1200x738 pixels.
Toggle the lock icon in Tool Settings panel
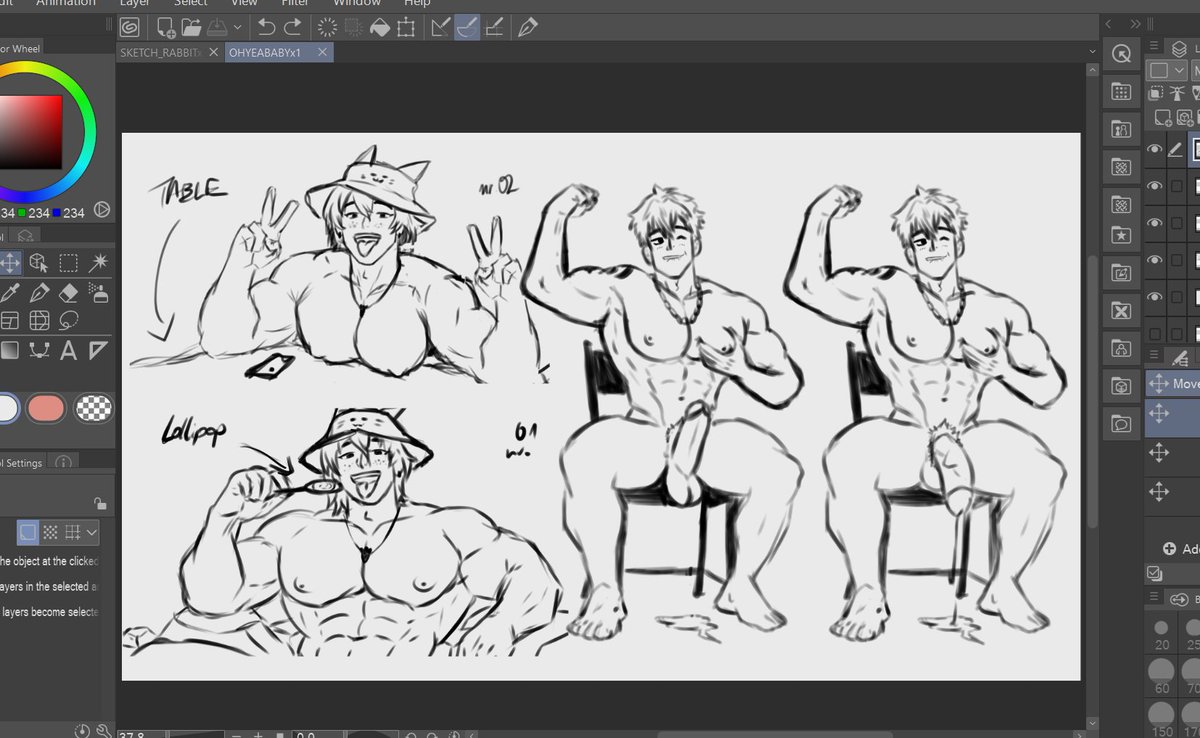point(100,503)
